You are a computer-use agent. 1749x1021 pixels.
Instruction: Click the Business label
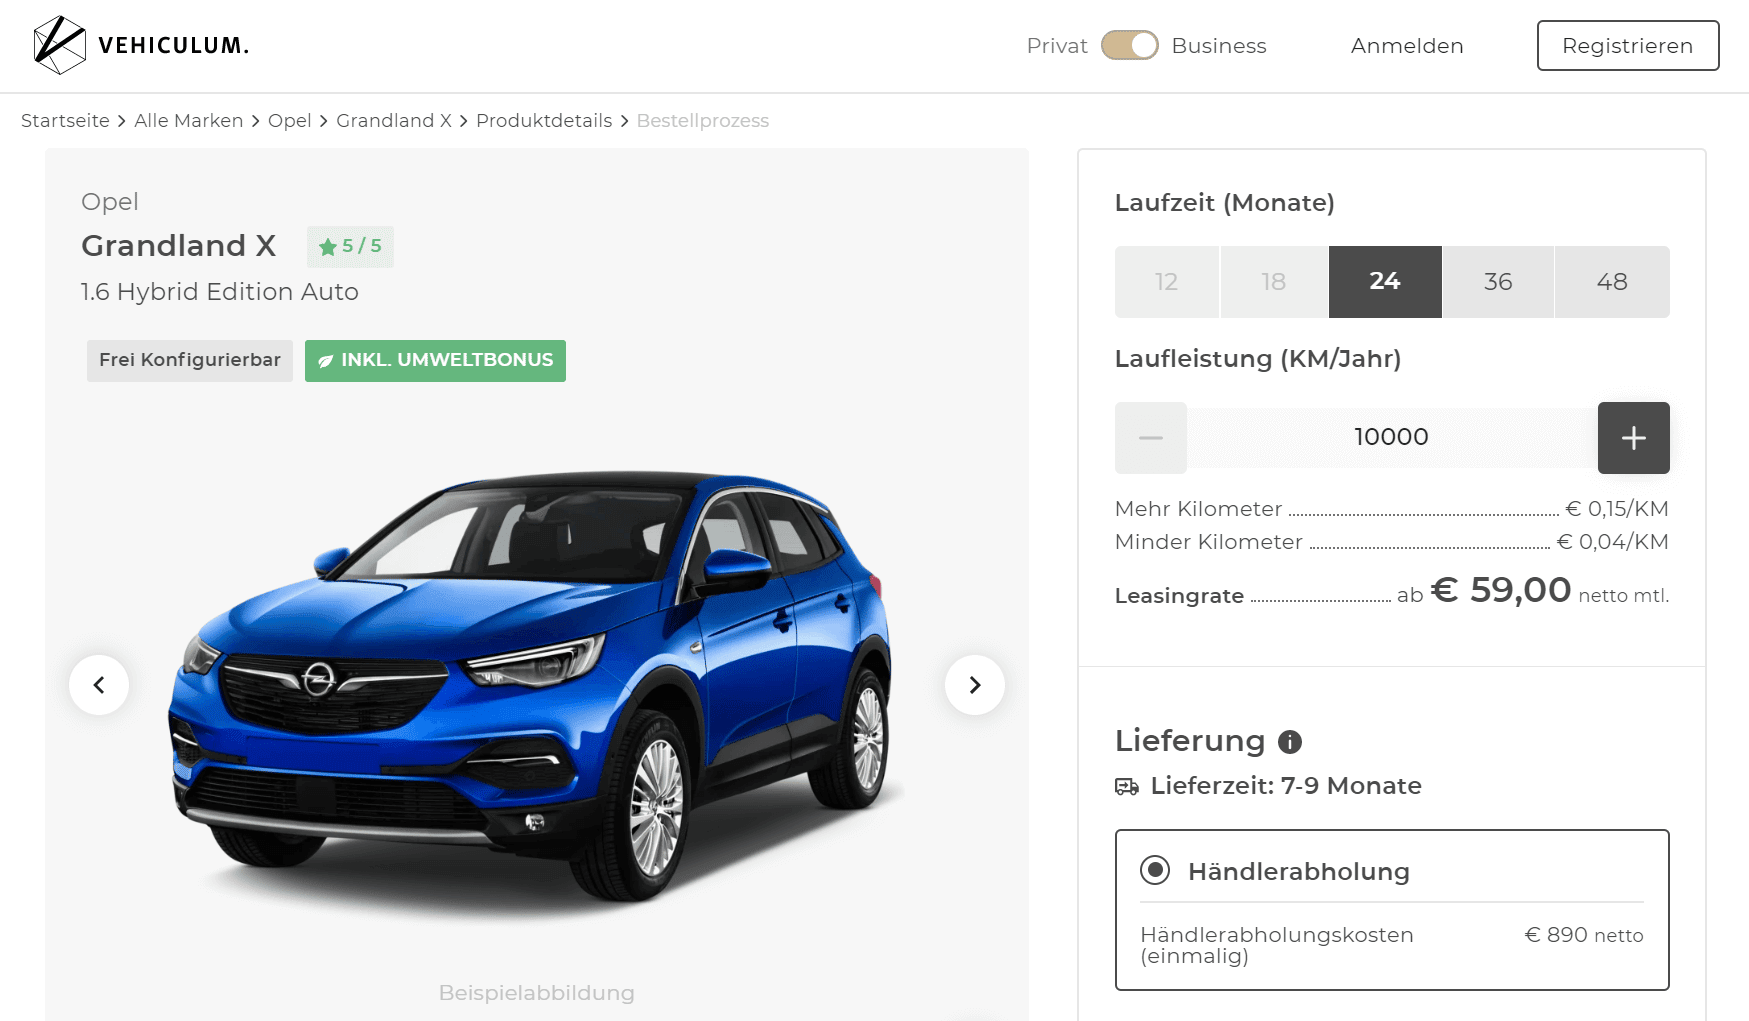(x=1219, y=46)
